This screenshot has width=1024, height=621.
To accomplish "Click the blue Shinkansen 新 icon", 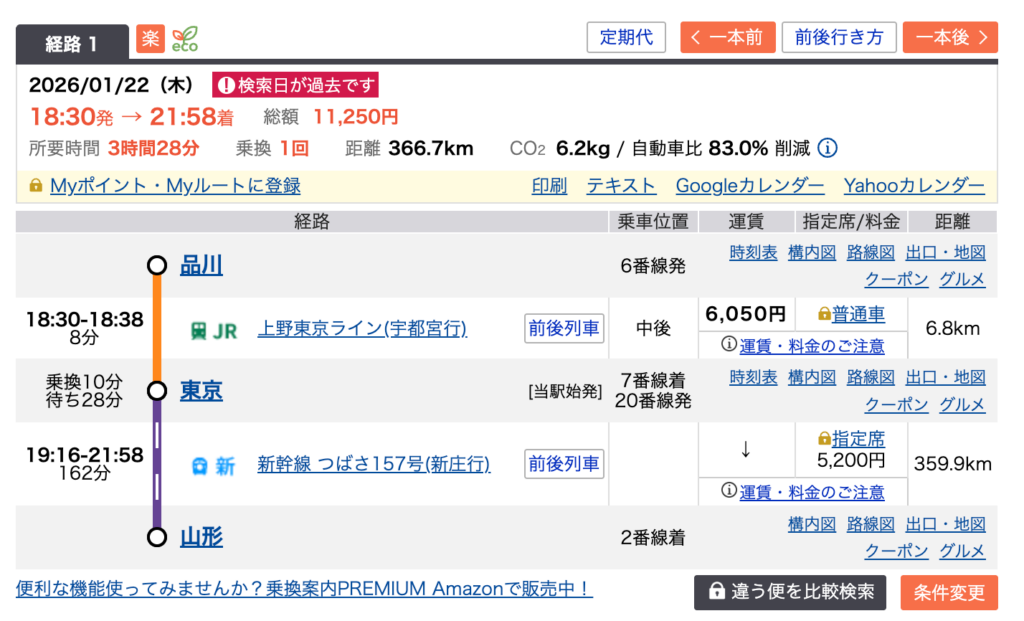I will (x=213, y=465).
